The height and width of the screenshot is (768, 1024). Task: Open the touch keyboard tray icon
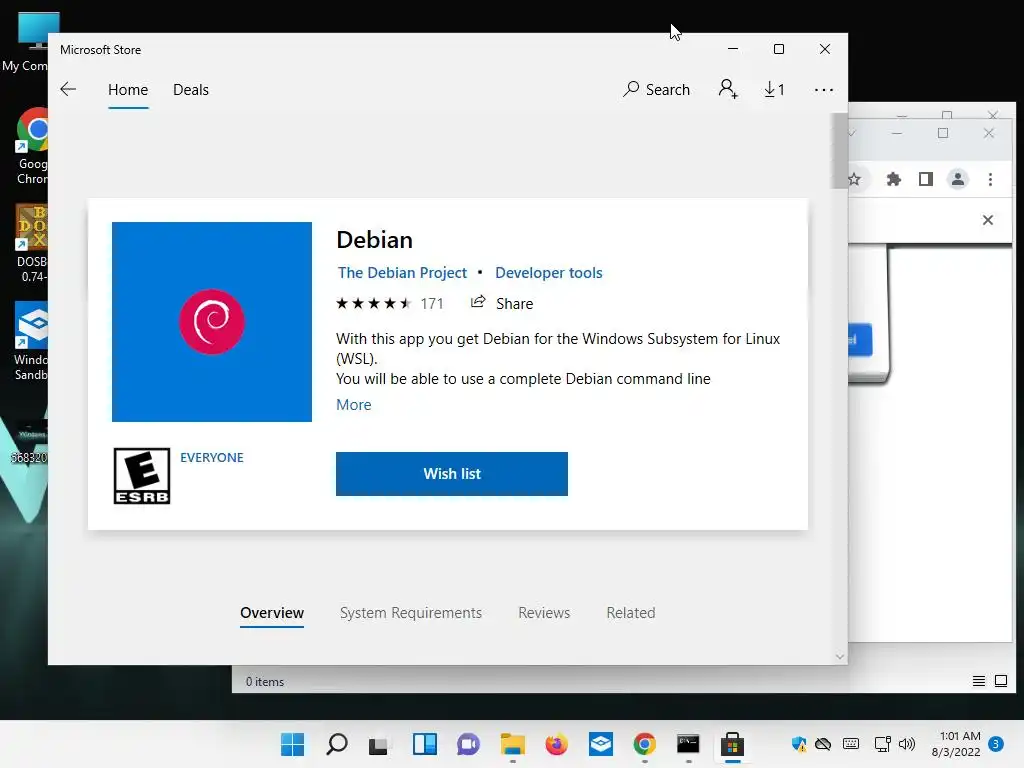pyautogui.click(x=851, y=744)
